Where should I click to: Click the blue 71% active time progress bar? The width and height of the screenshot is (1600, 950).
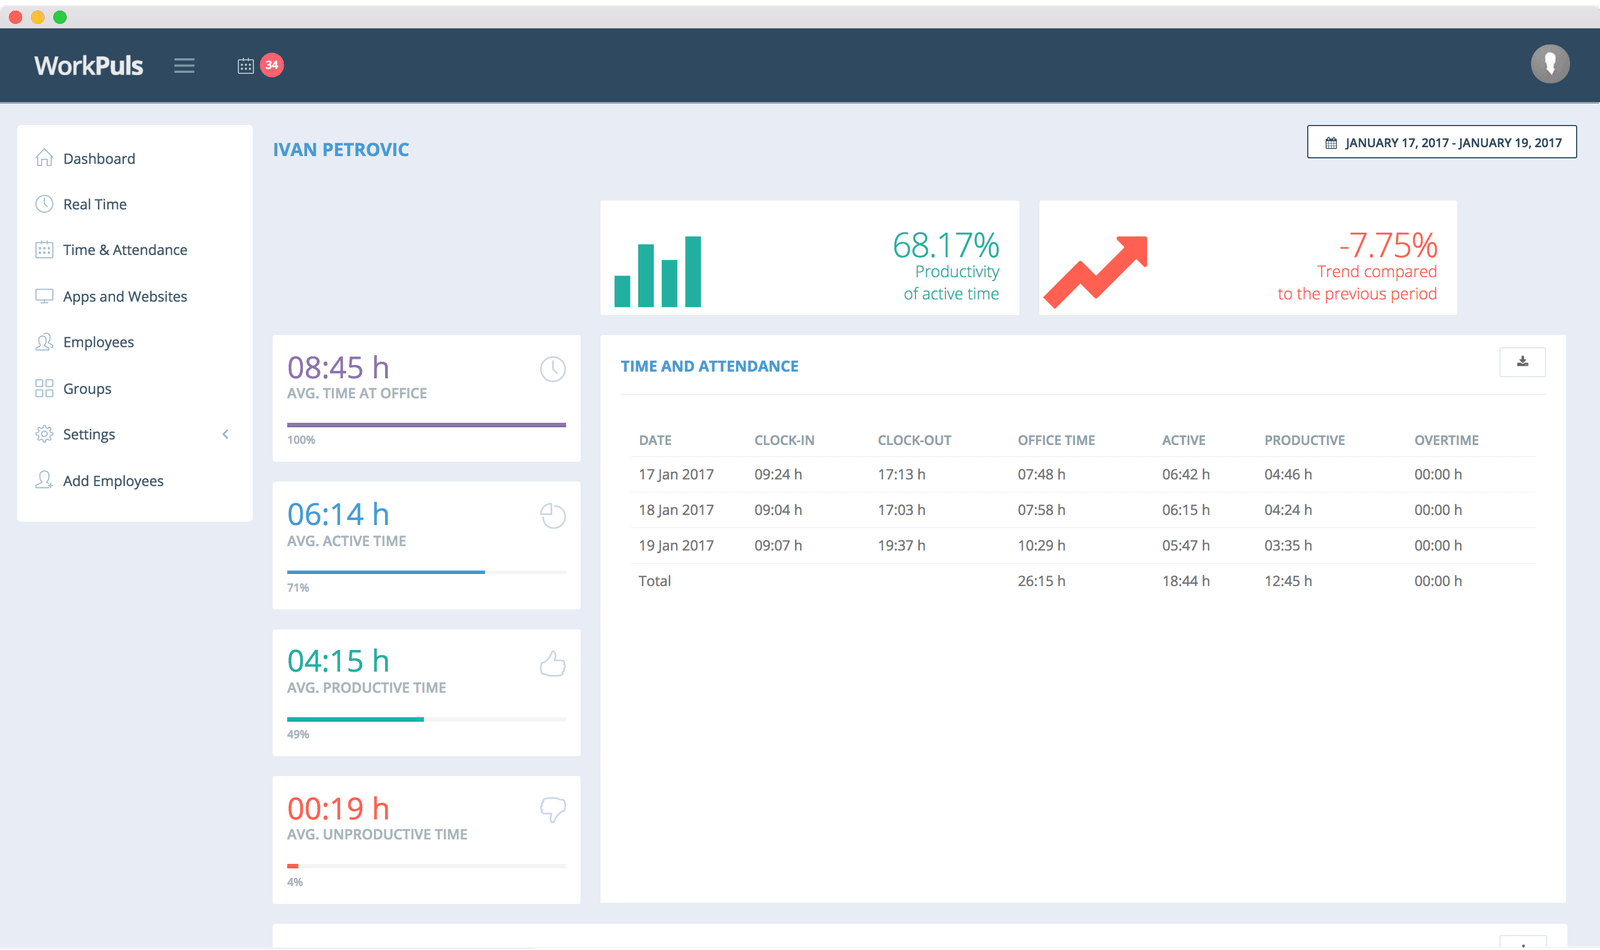(386, 572)
